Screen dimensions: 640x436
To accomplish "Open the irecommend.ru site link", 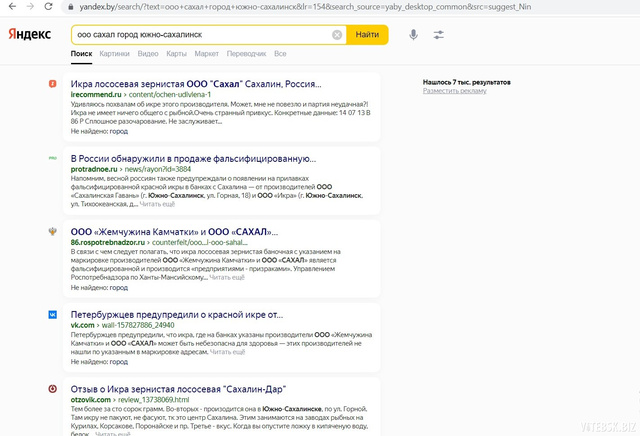I will coord(96,95).
